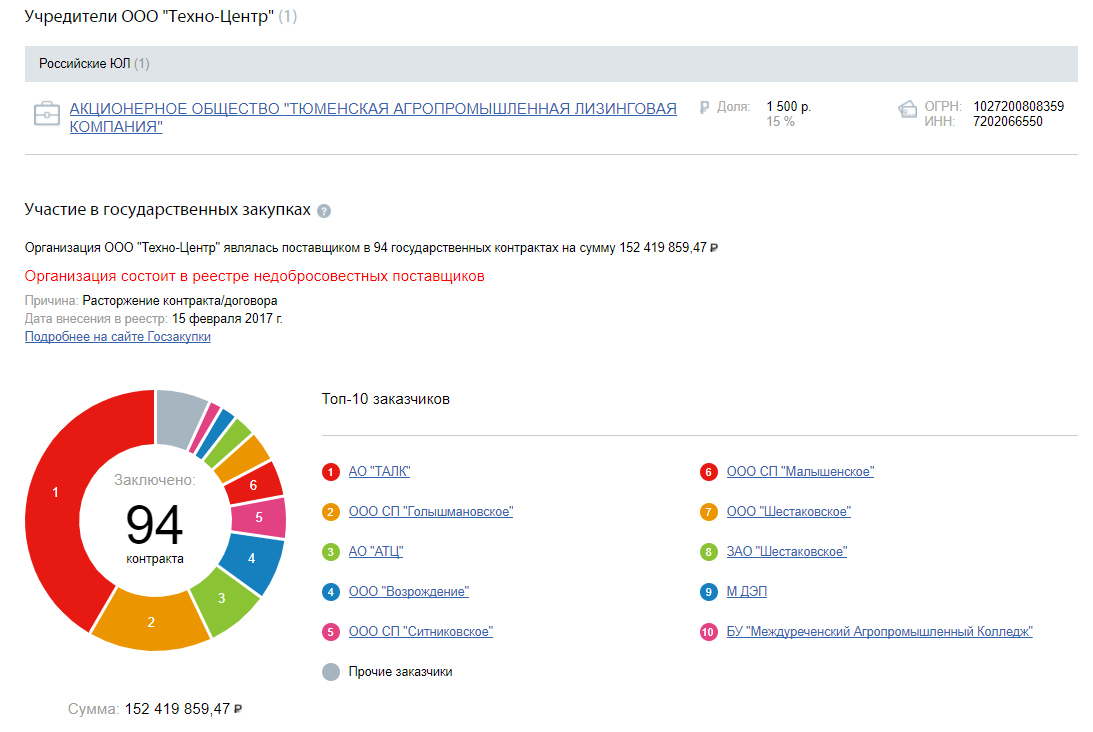
Task: Click the gray Прочие заказчики legend dot
Action: [330, 672]
